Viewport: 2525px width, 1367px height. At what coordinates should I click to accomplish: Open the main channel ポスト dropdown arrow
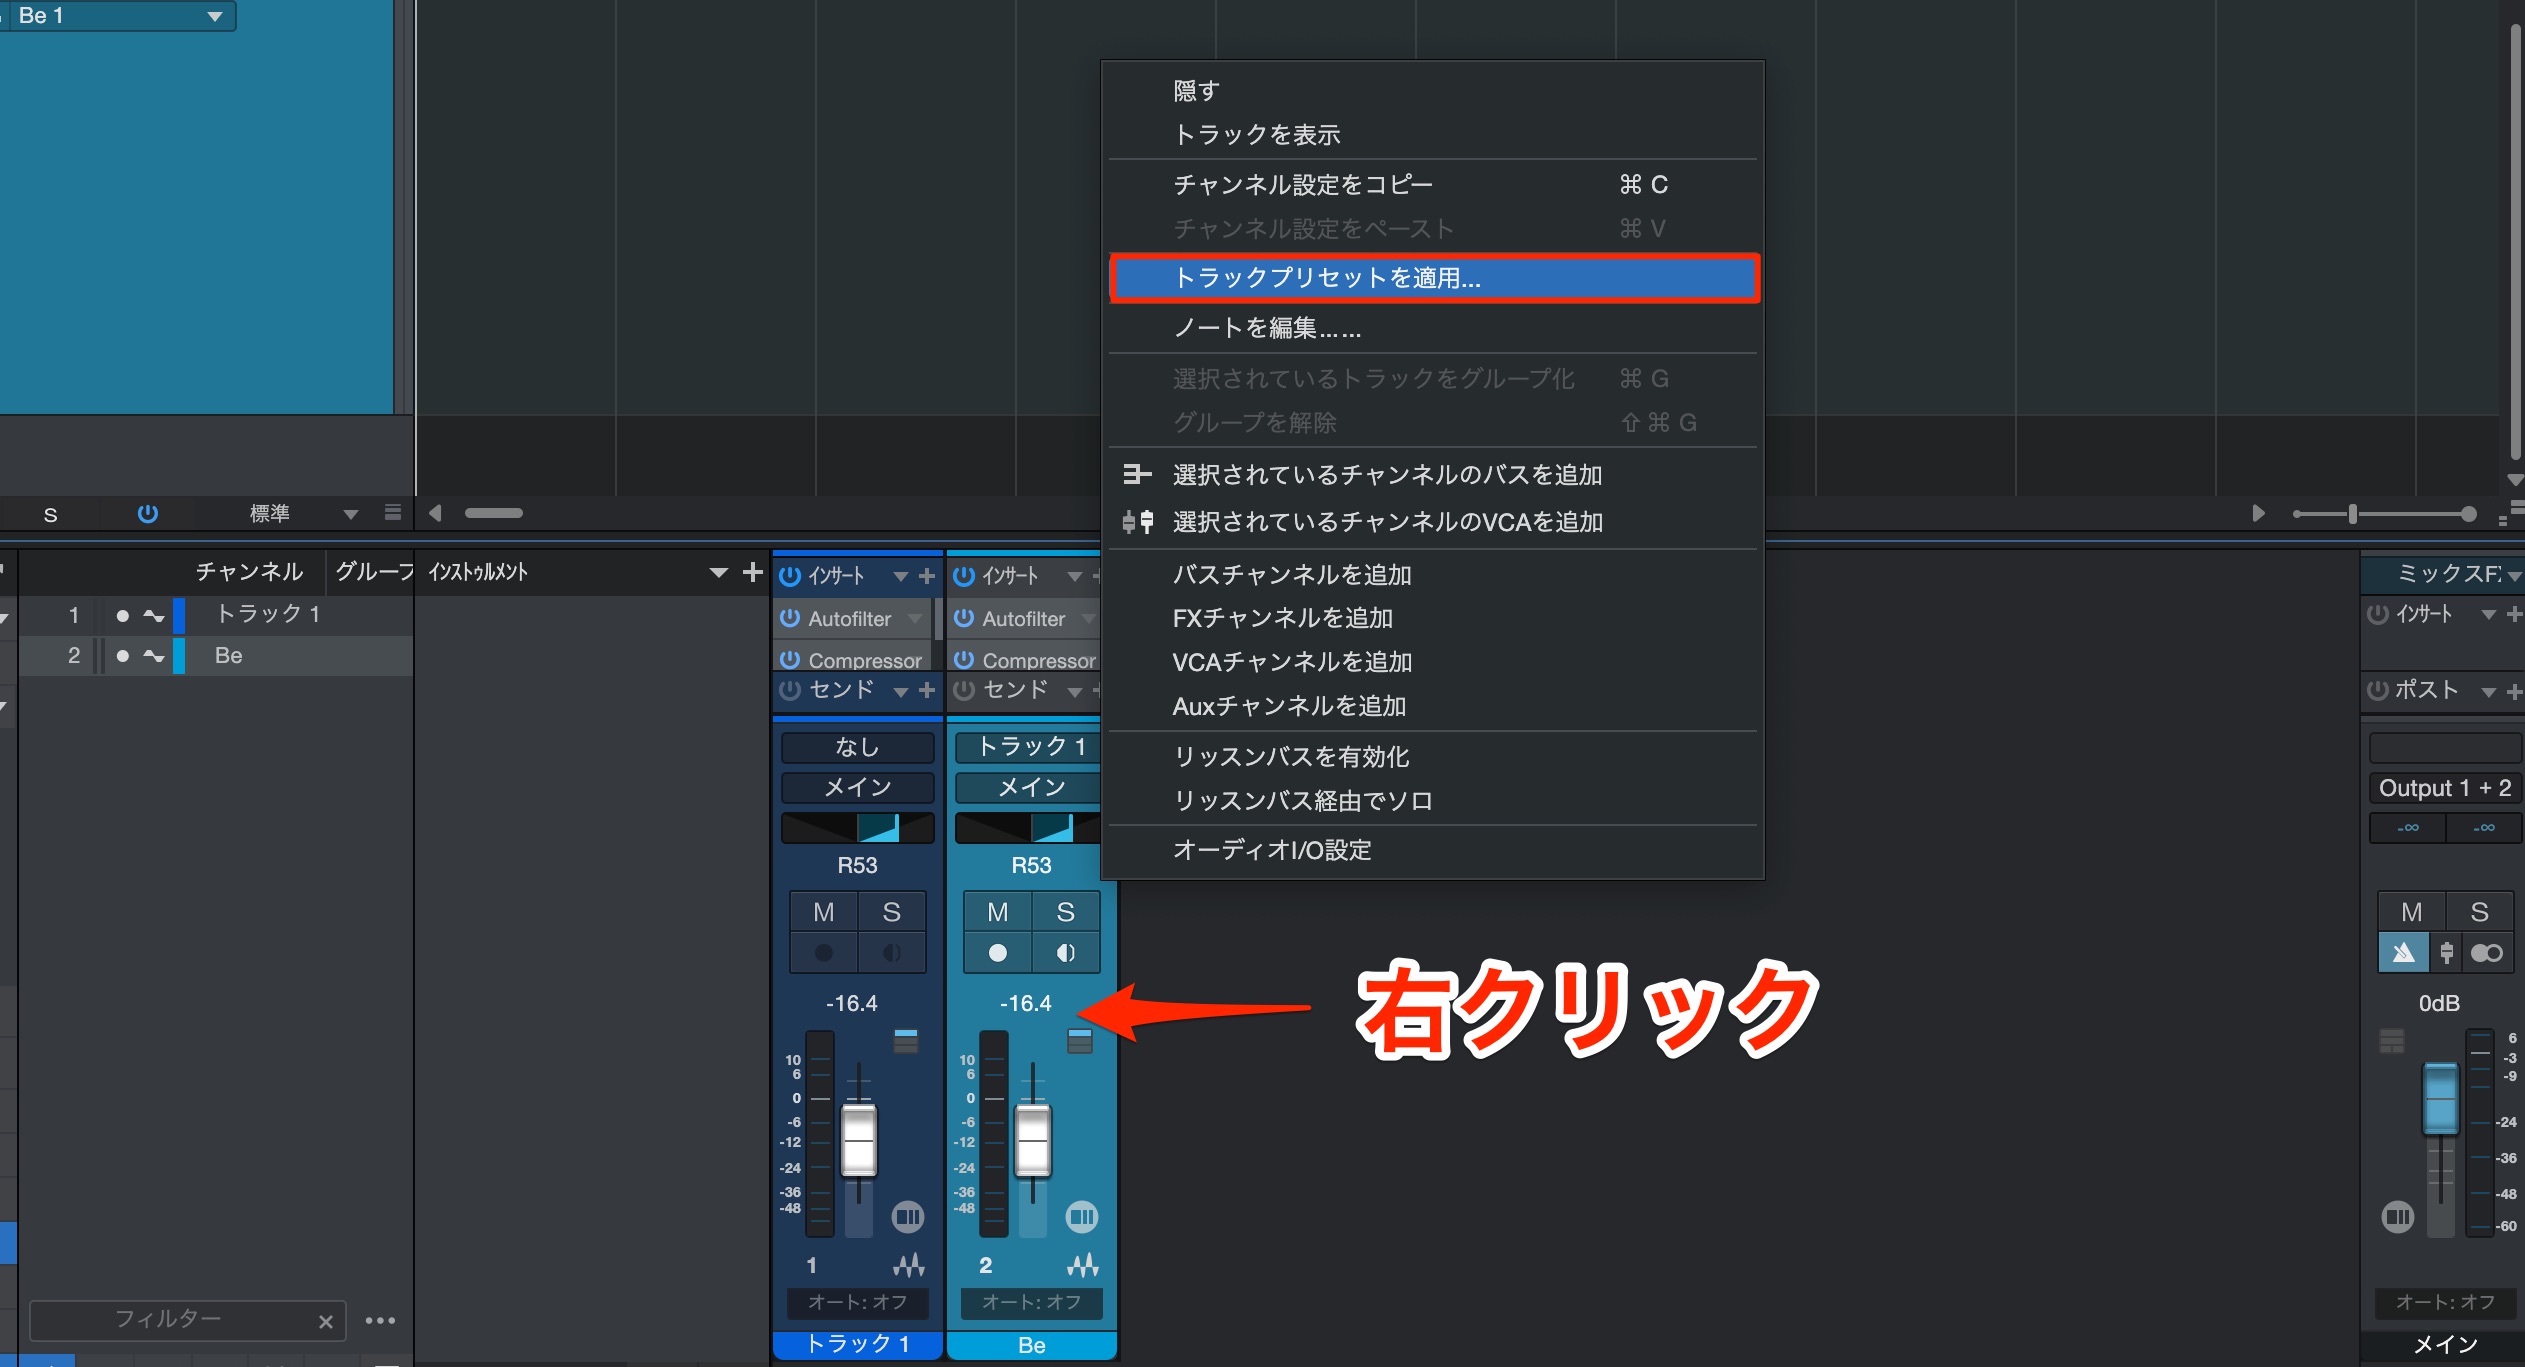[2489, 692]
